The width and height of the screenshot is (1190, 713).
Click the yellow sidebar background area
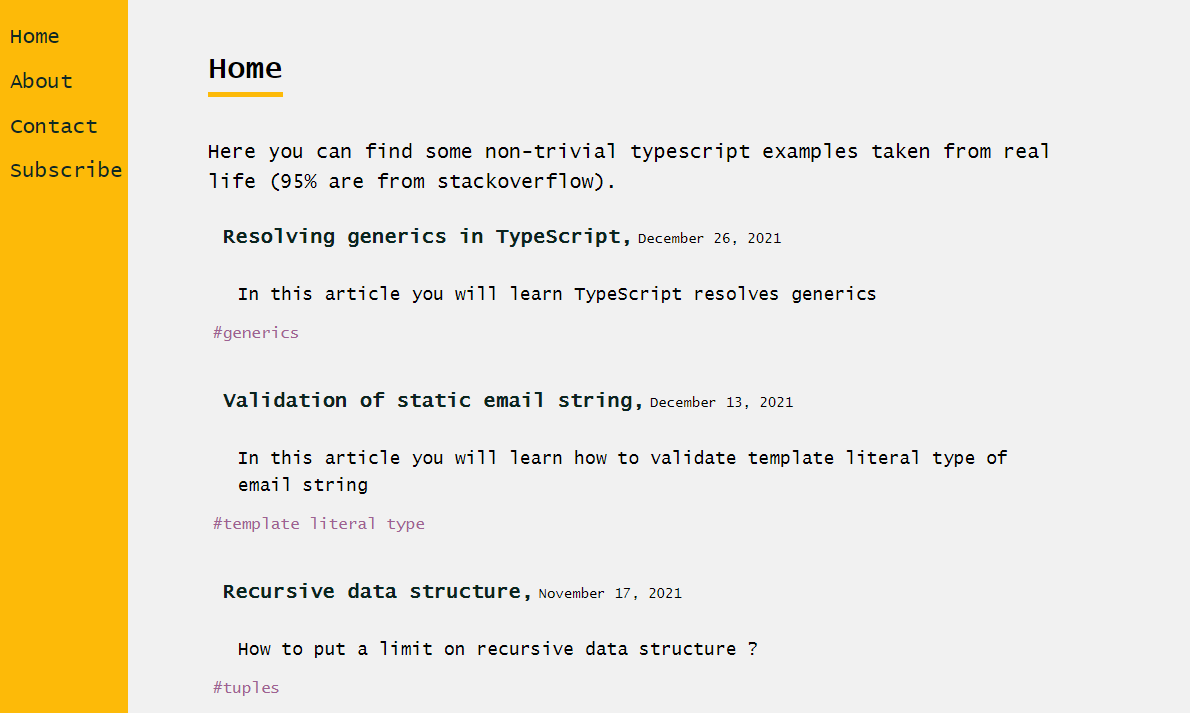(64, 450)
